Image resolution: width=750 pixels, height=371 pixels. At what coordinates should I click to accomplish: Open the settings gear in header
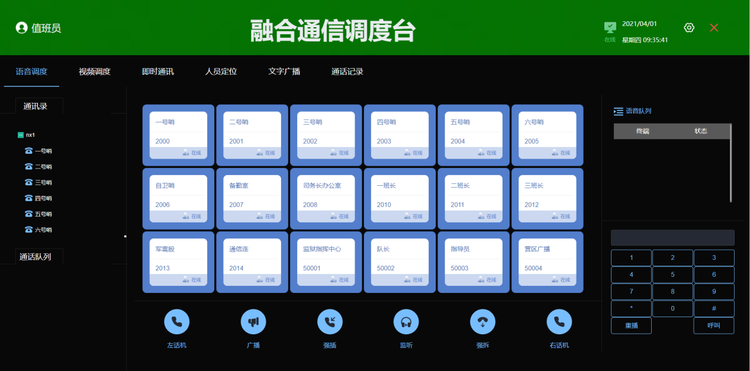click(689, 28)
